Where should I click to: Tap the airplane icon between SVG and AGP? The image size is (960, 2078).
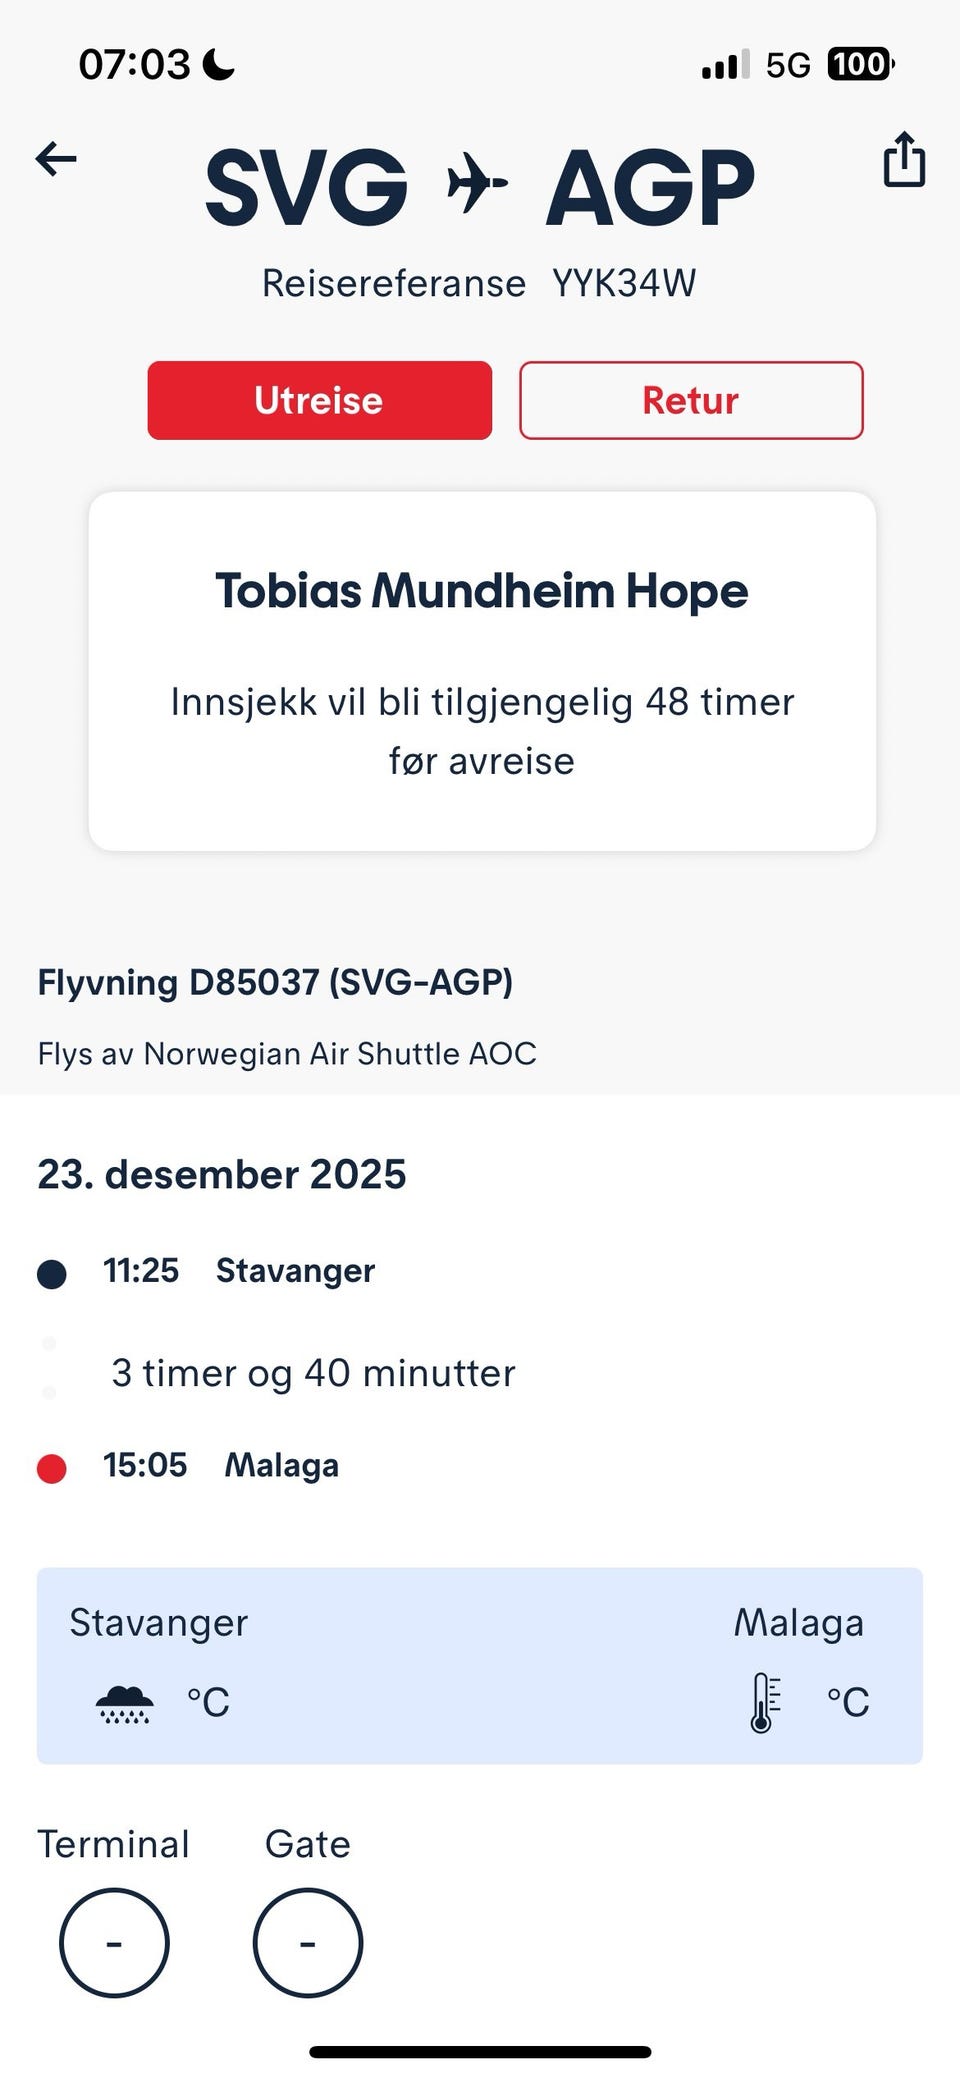(x=477, y=183)
